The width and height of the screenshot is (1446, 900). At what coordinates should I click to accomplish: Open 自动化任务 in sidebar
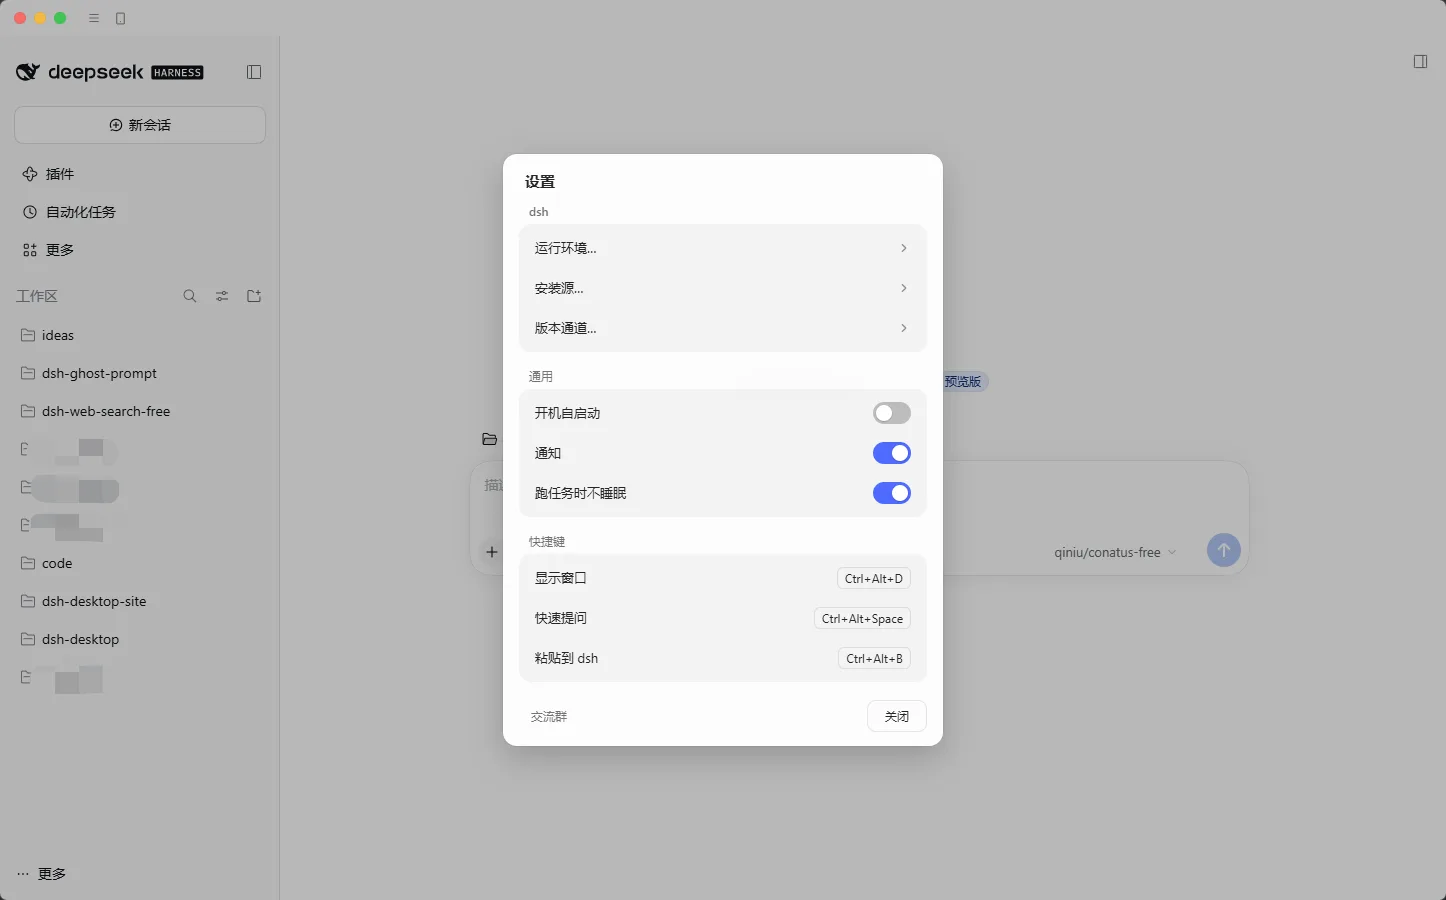point(140,212)
